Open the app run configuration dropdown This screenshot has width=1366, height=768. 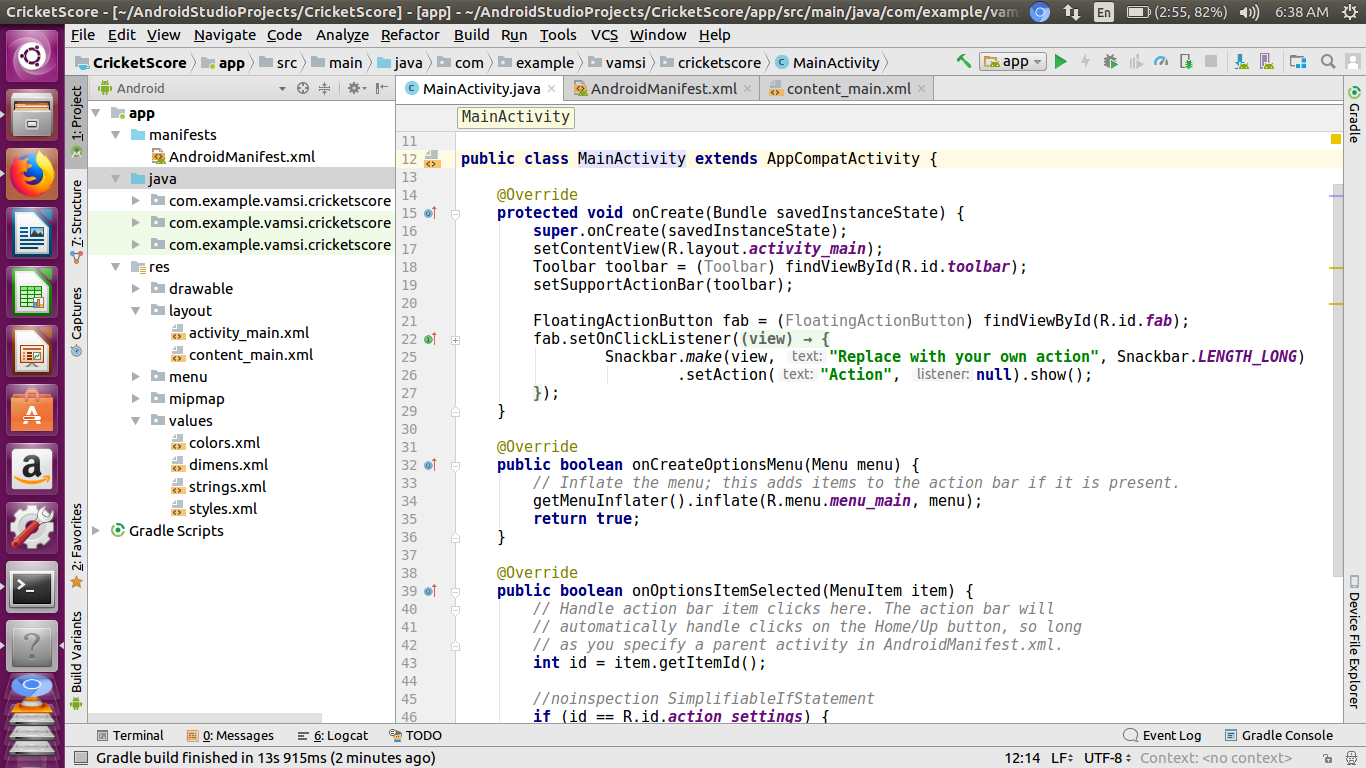click(1013, 62)
